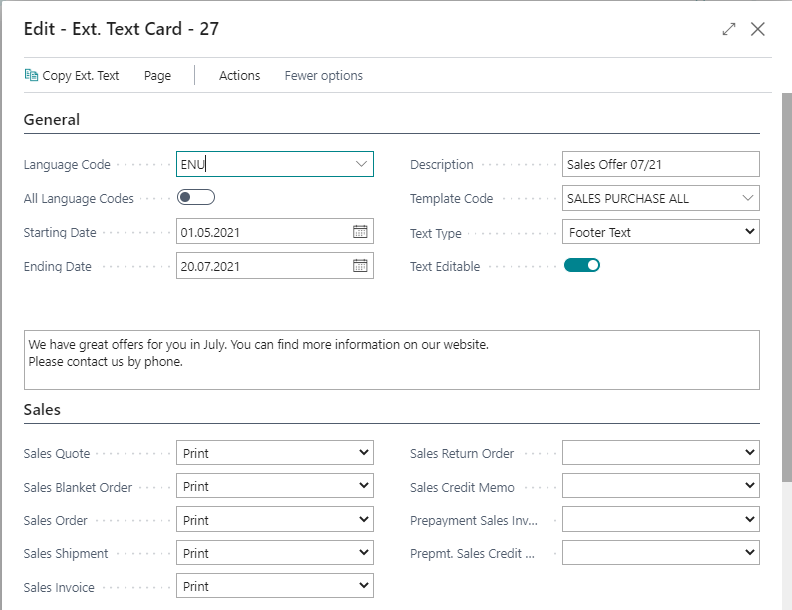Screen dimensions: 792x610
Task: Expand the Language Code dropdown arrow
Action: (x=361, y=164)
